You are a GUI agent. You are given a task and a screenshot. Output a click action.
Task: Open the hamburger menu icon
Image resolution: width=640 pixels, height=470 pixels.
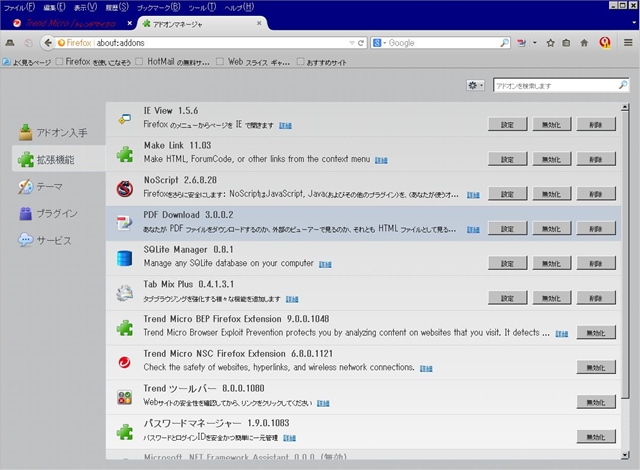pyautogui.click(x=628, y=42)
